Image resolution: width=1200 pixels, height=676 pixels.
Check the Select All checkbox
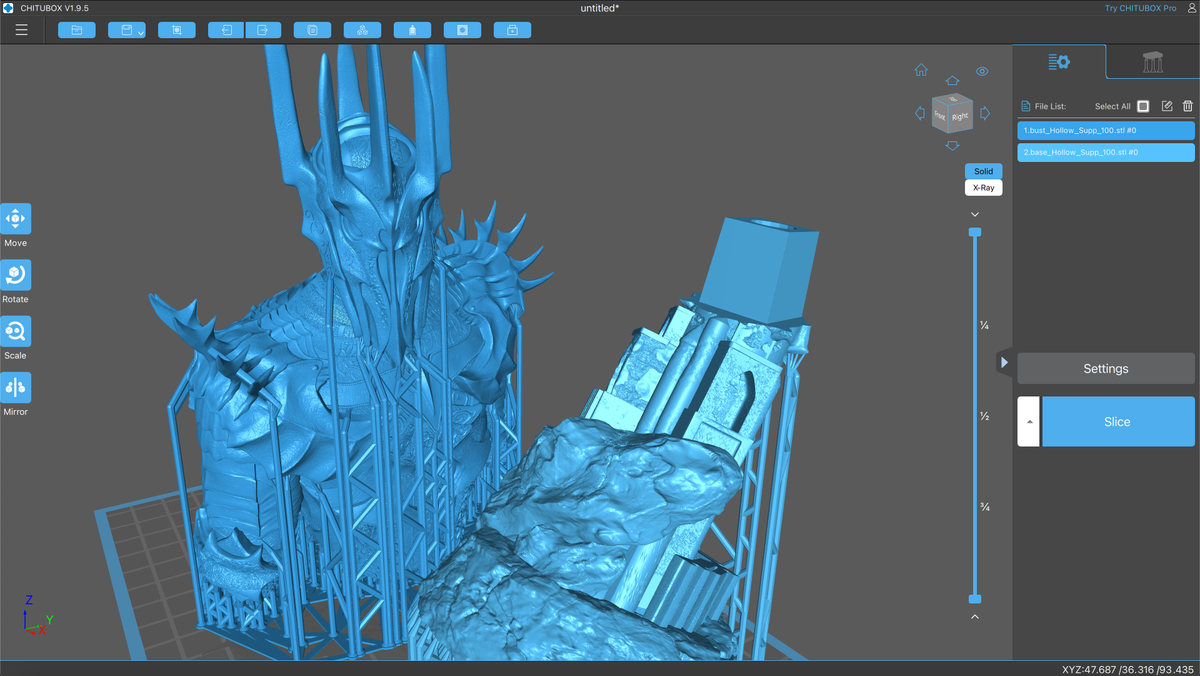click(1143, 106)
